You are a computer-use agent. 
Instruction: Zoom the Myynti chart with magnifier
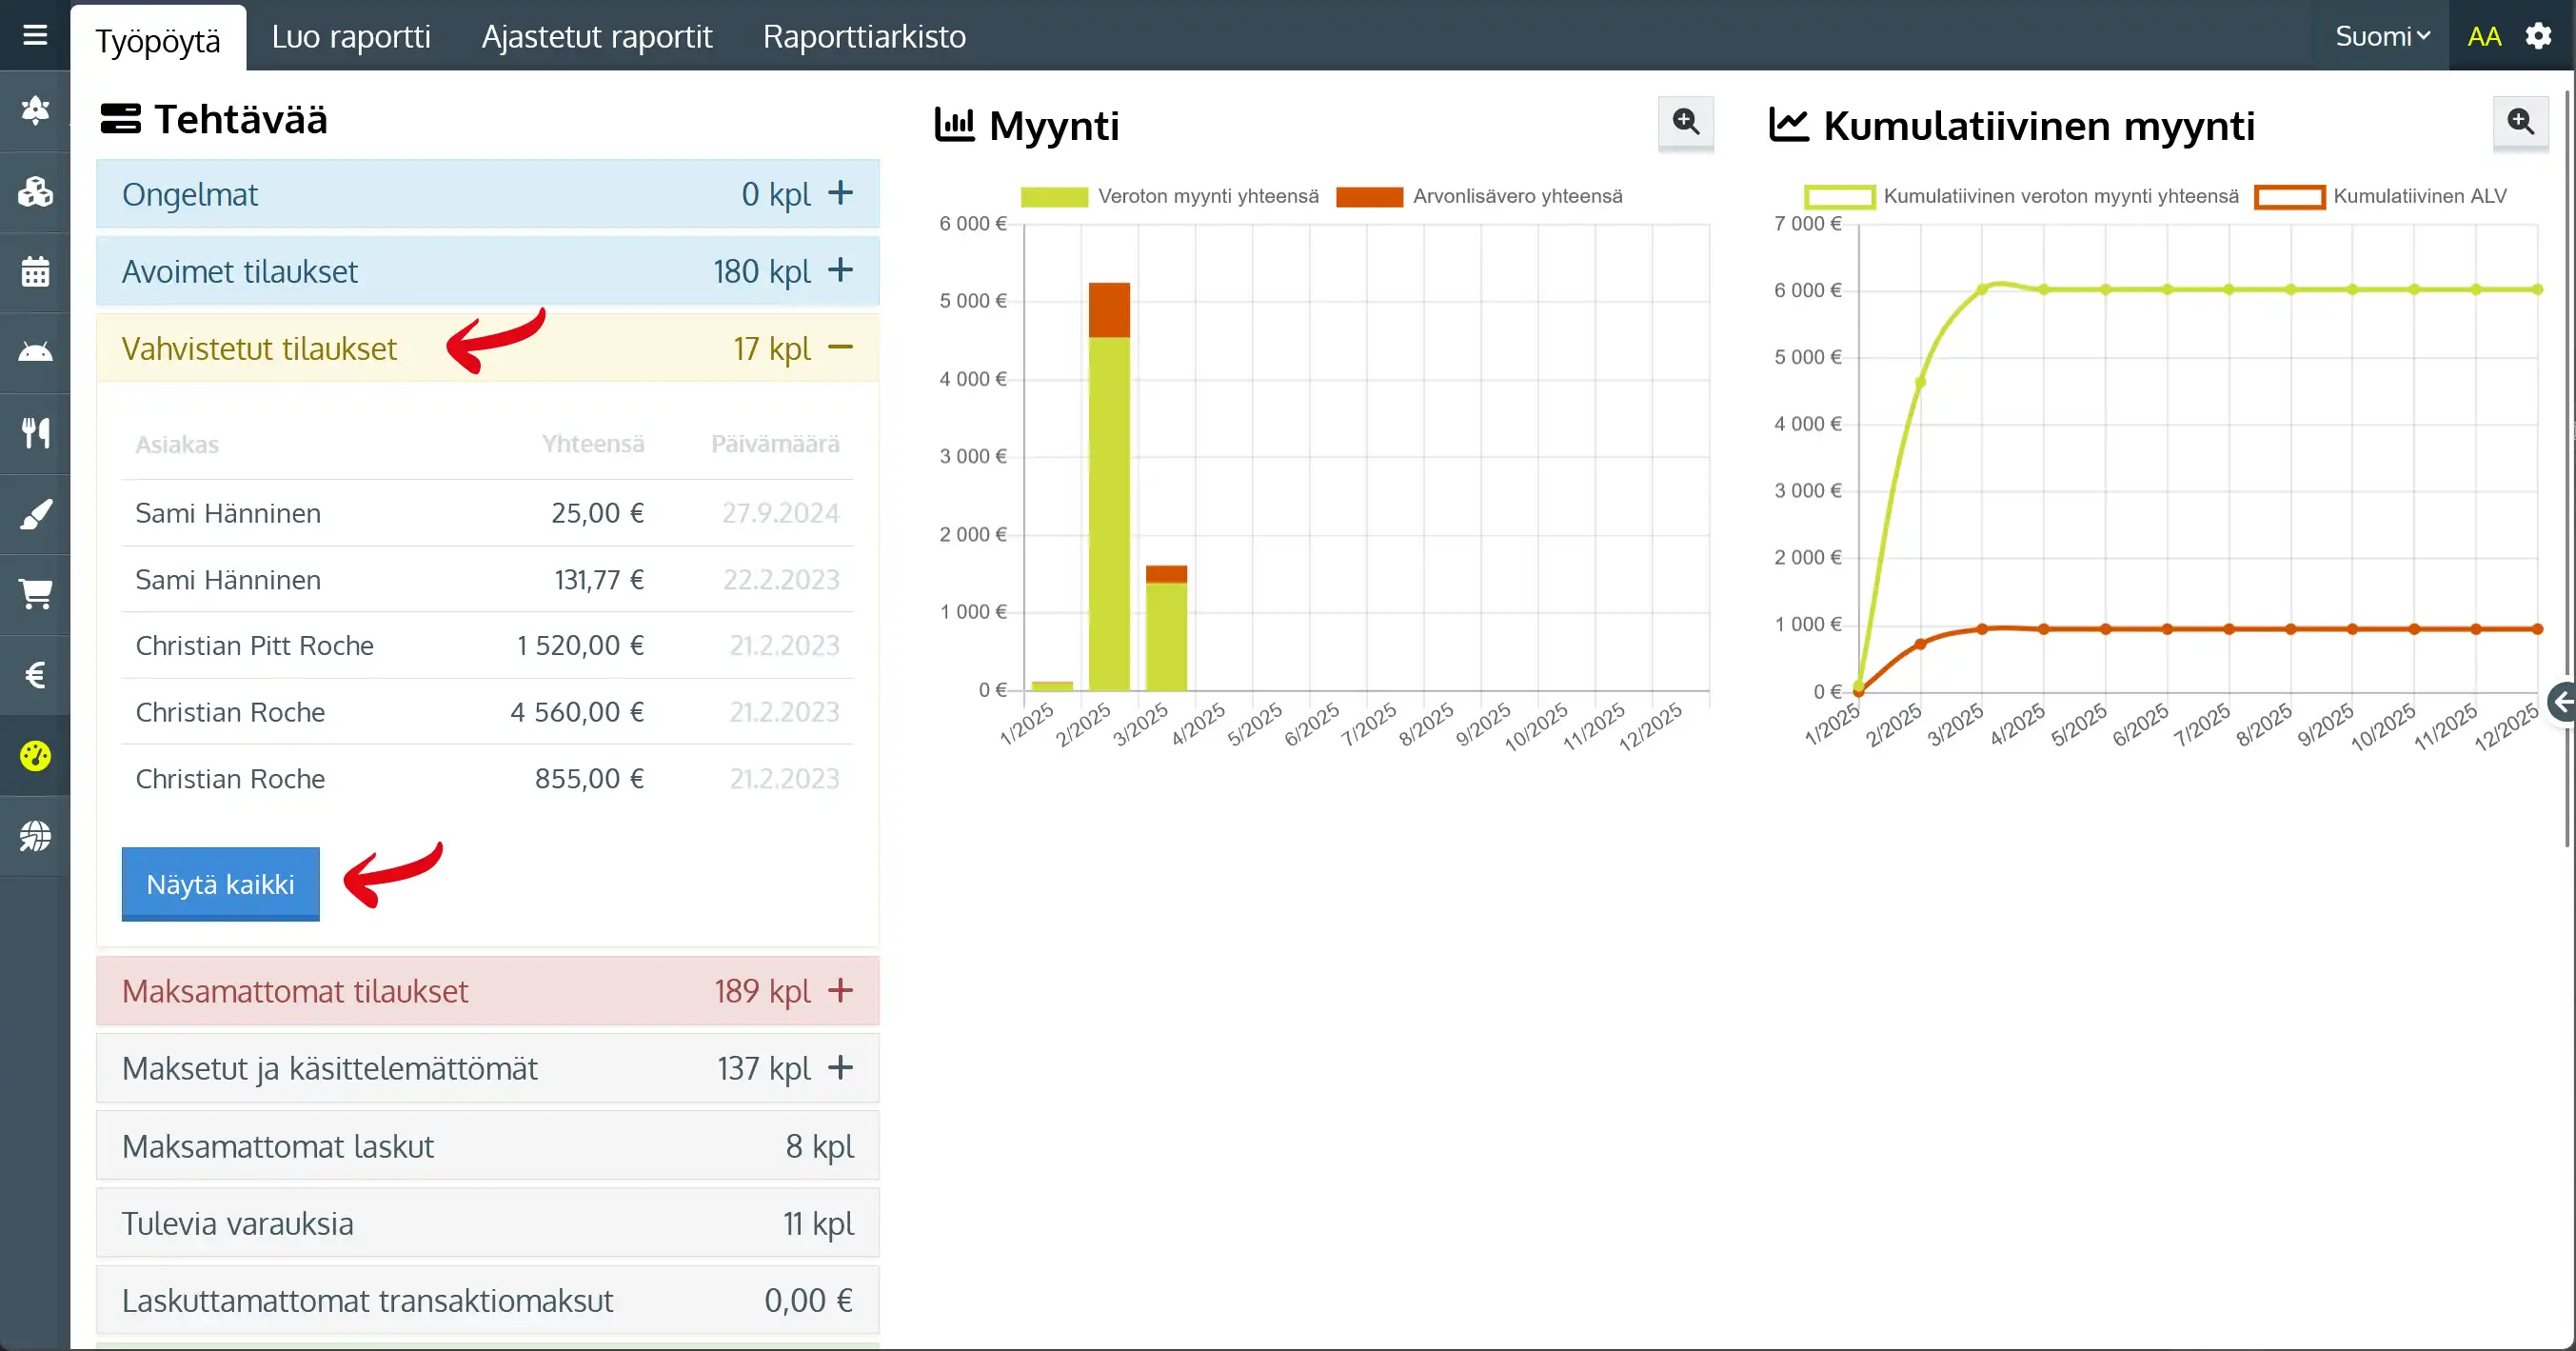[x=1685, y=122]
